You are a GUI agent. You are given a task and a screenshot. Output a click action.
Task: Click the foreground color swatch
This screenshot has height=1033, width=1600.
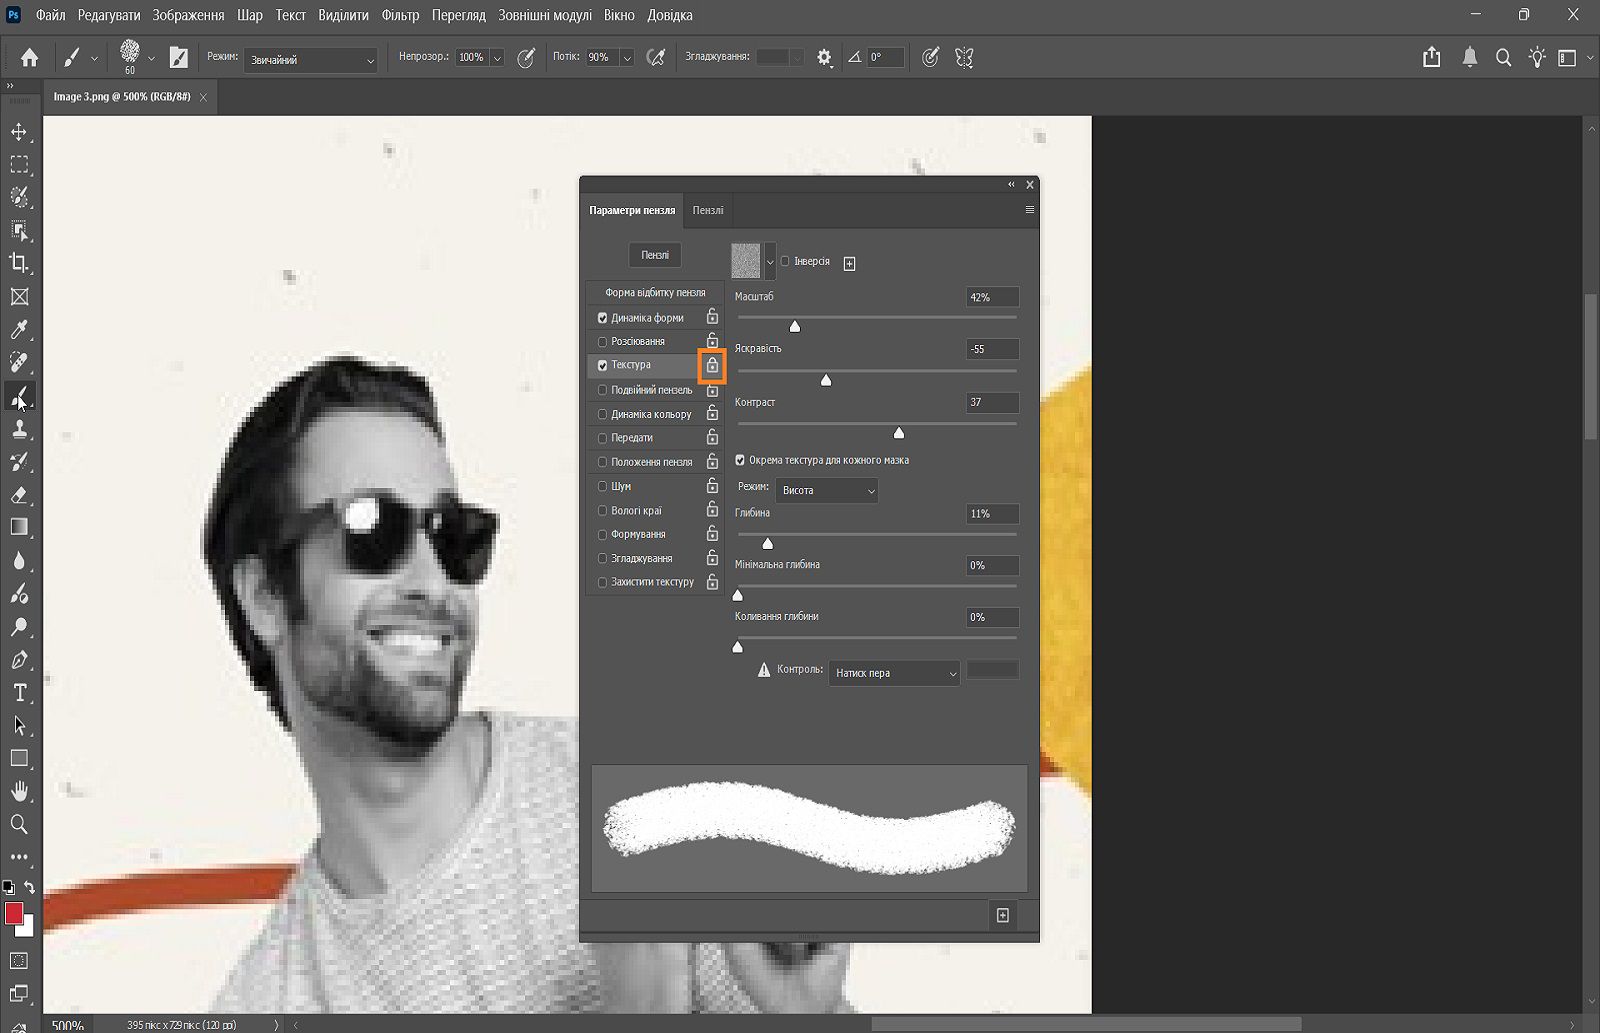[x=14, y=913]
